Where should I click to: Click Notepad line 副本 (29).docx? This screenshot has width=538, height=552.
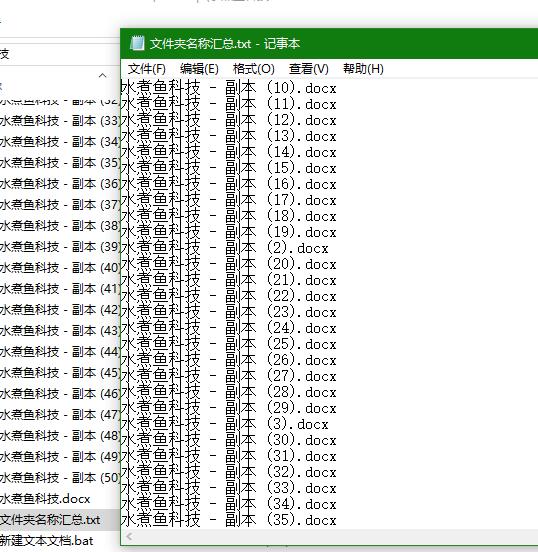[x=229, y=408]
